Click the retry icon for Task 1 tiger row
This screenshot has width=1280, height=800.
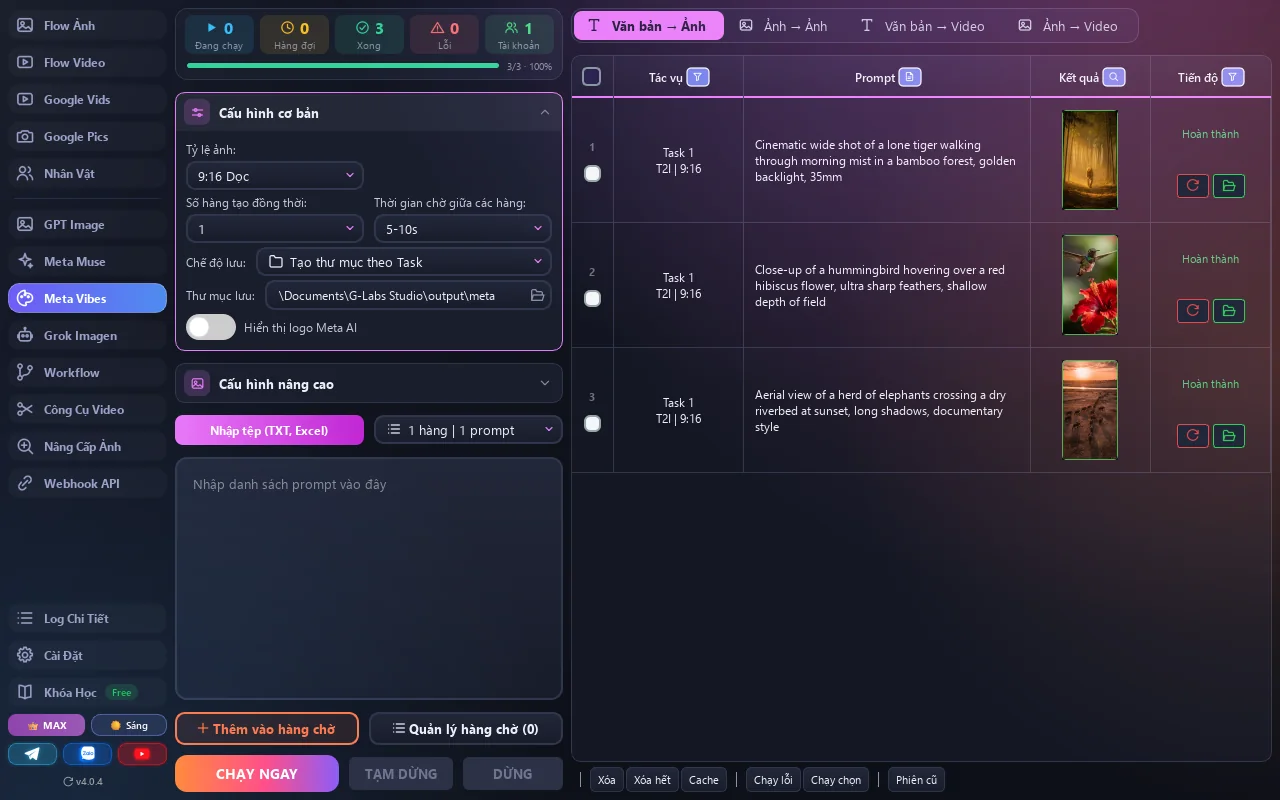tap(1192, 185)
